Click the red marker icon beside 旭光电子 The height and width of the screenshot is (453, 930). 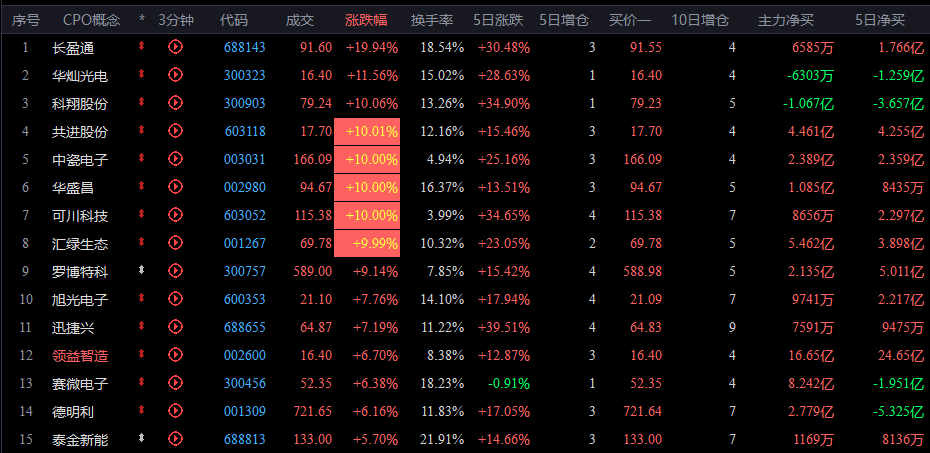pyautogui.click(x=141, y=298)
